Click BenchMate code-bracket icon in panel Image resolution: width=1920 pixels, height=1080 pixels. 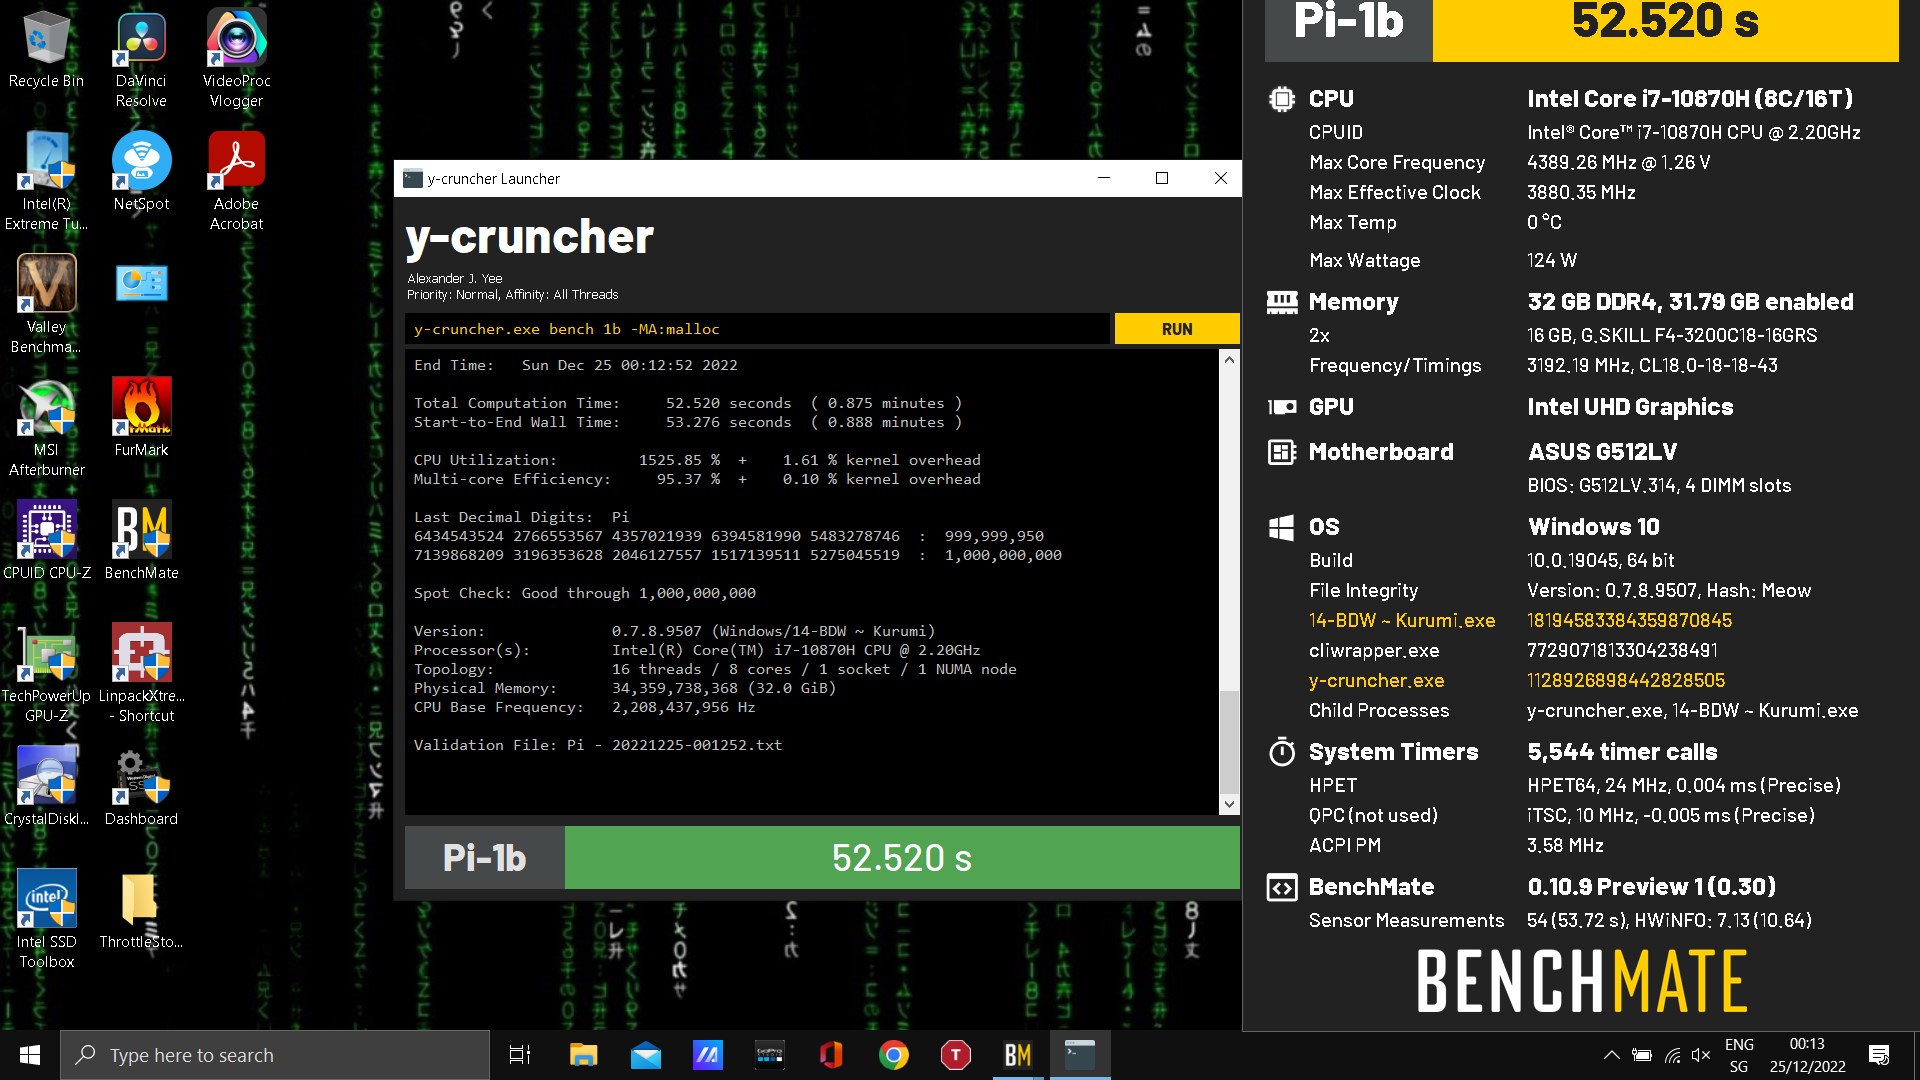1281,887
